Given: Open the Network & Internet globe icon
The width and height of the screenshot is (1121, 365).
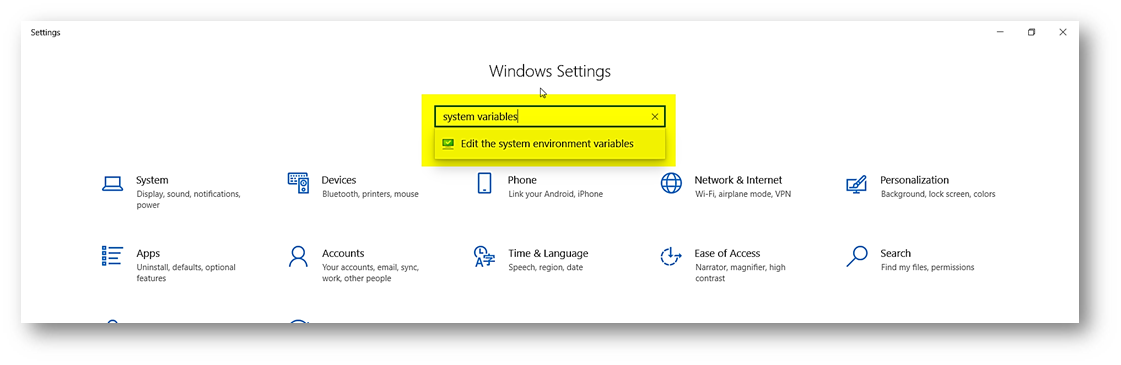Looking at the screenshot, I should 671,183.
